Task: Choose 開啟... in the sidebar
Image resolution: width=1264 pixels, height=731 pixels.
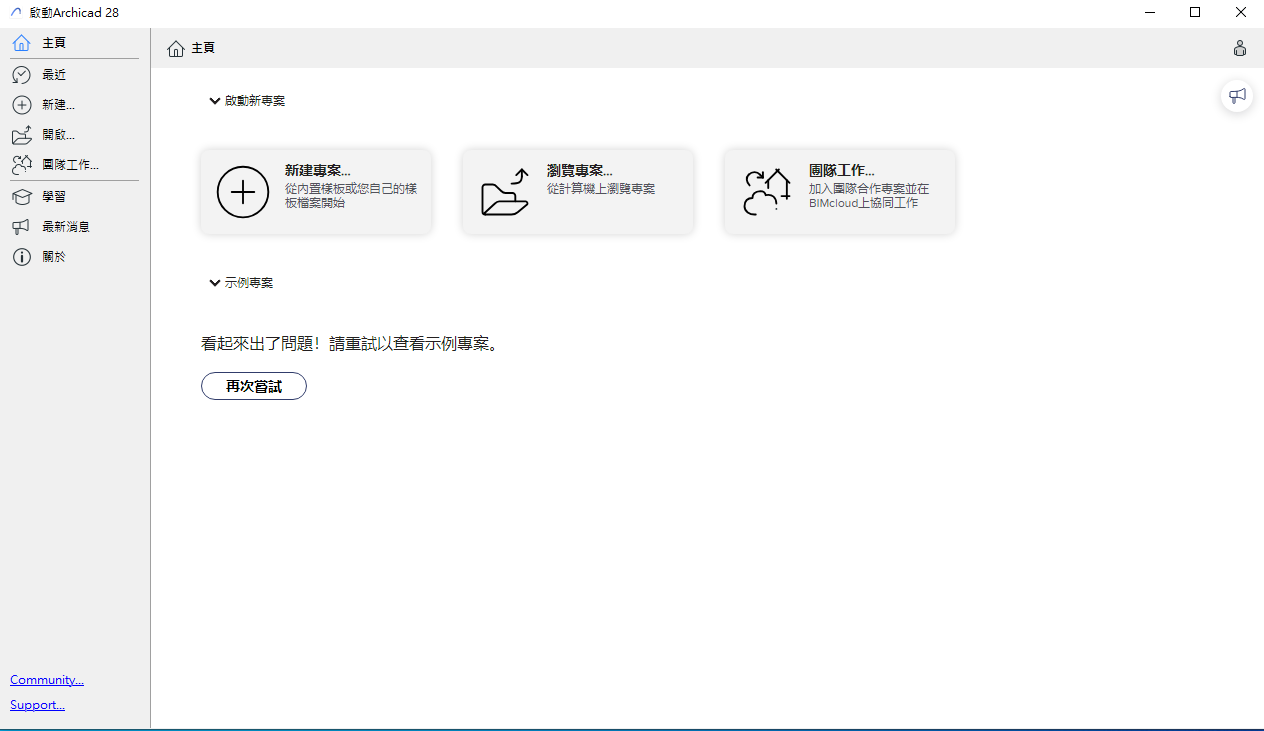Action: point(75,135)
